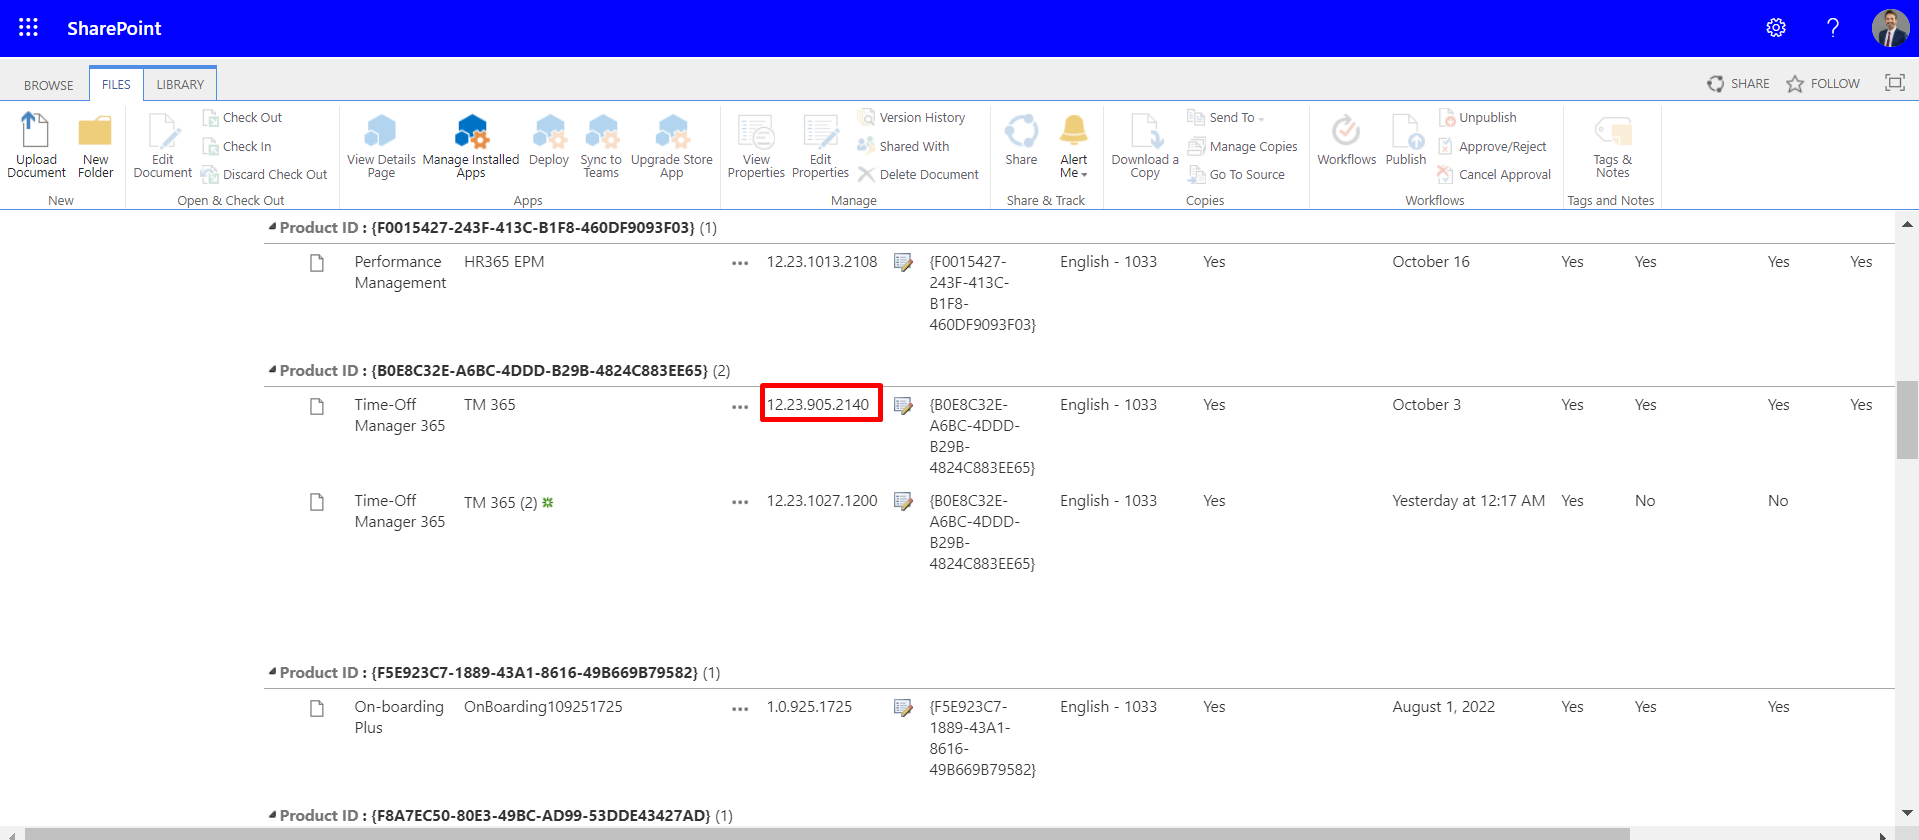1919x840 pixels.
Task: Switch to the BROWSE tab
Action: click(x=49, y=85)
